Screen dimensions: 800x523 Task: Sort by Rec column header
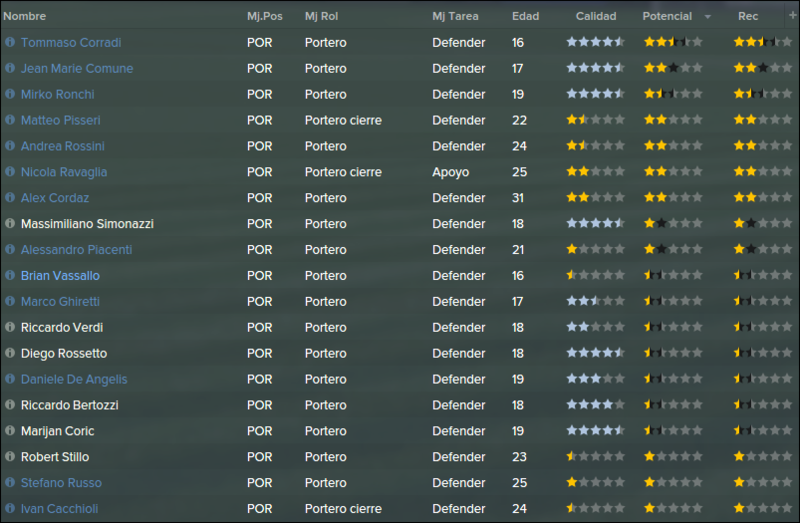point(748,16)
